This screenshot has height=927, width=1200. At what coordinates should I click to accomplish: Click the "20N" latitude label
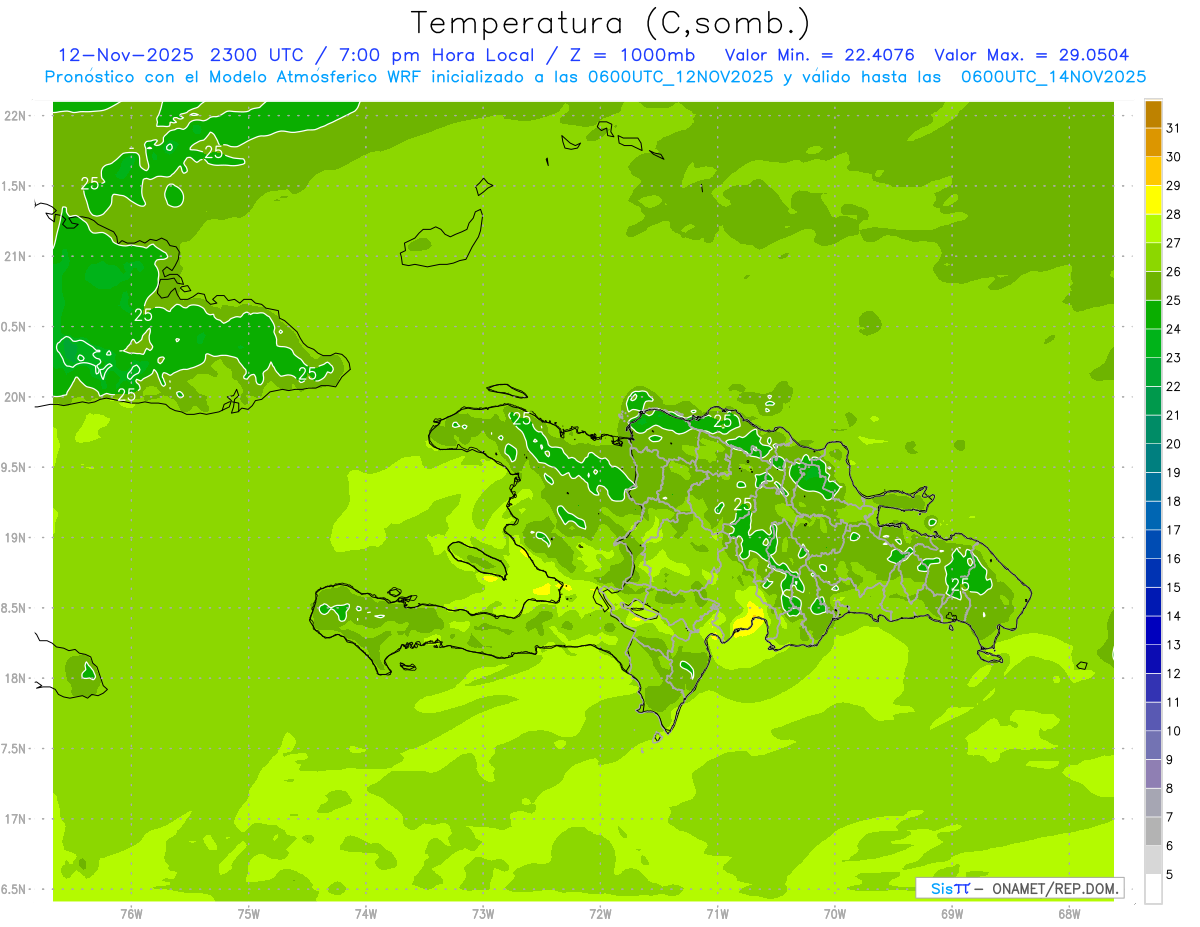point(15,397)
